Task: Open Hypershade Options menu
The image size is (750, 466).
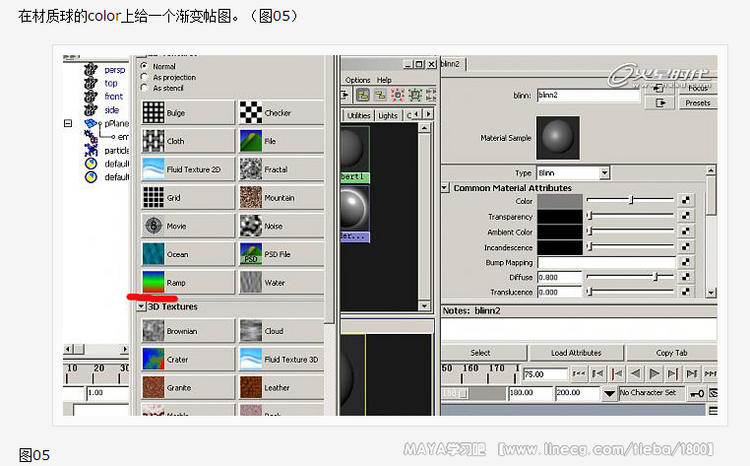Action: click(358, 80)
